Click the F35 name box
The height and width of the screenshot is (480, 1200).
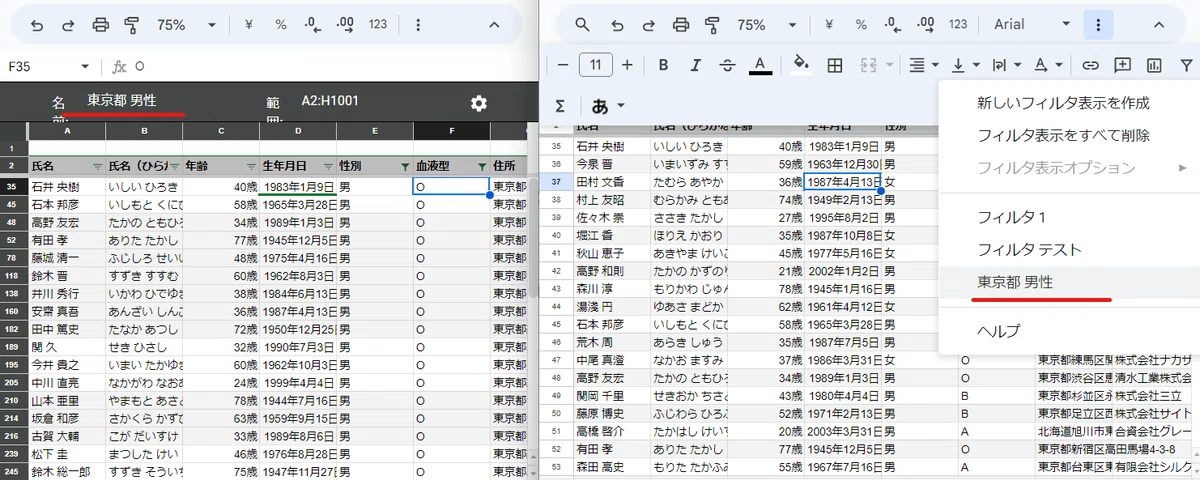40,66
